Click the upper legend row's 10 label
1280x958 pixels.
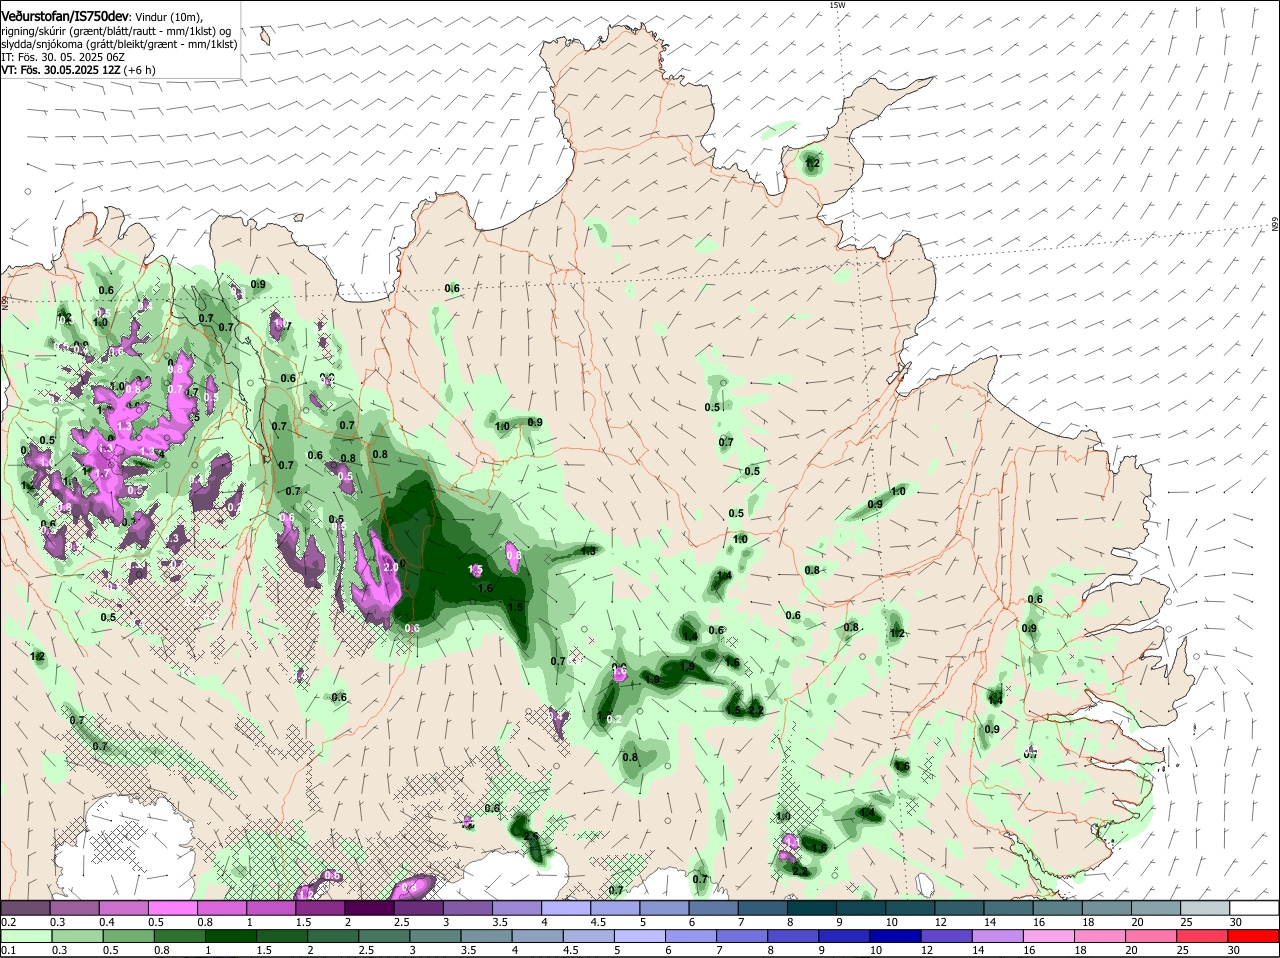(x=891, y=922)
